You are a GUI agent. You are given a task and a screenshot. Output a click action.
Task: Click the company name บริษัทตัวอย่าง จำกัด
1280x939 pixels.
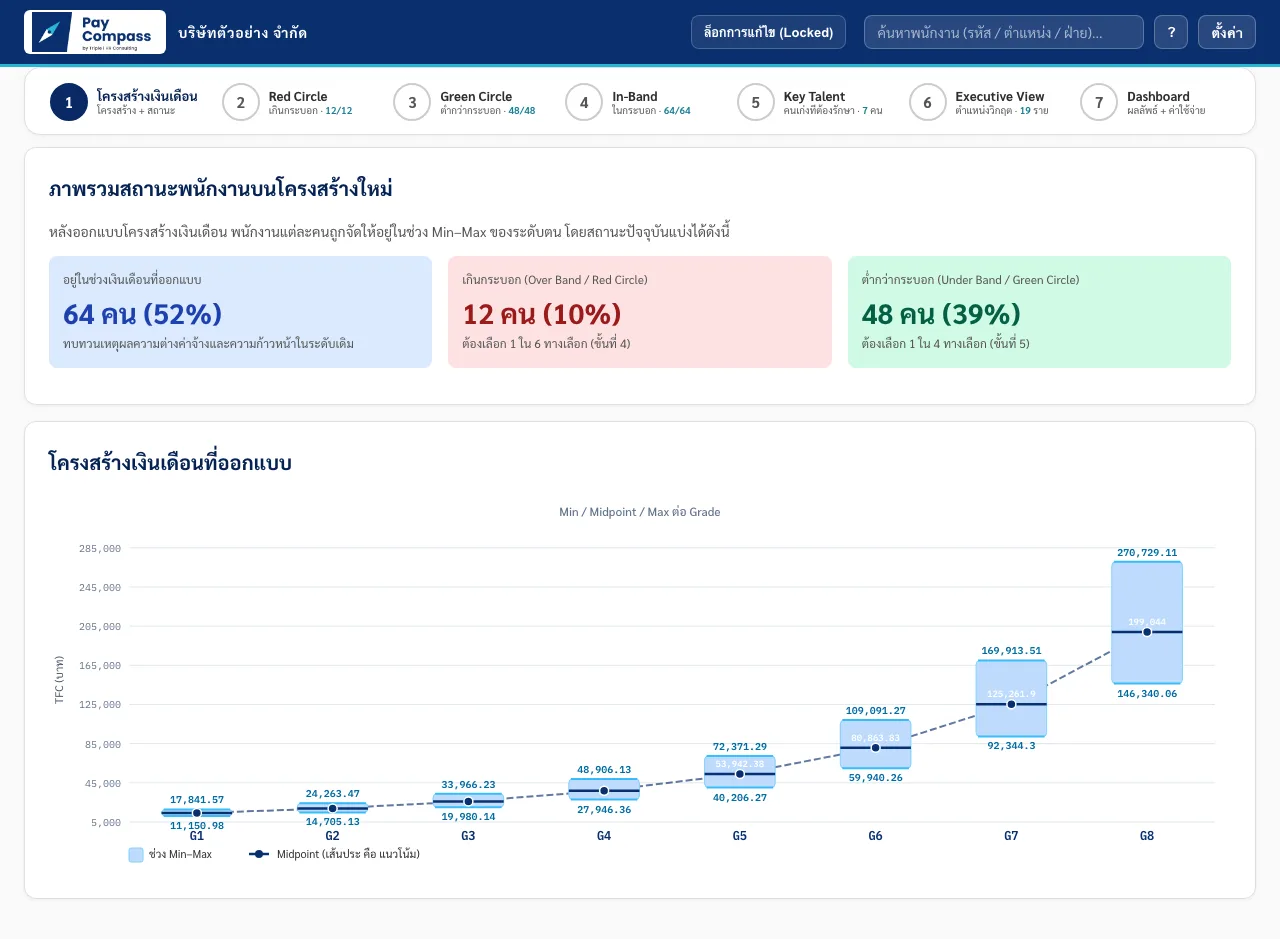[x=242, y=33]
